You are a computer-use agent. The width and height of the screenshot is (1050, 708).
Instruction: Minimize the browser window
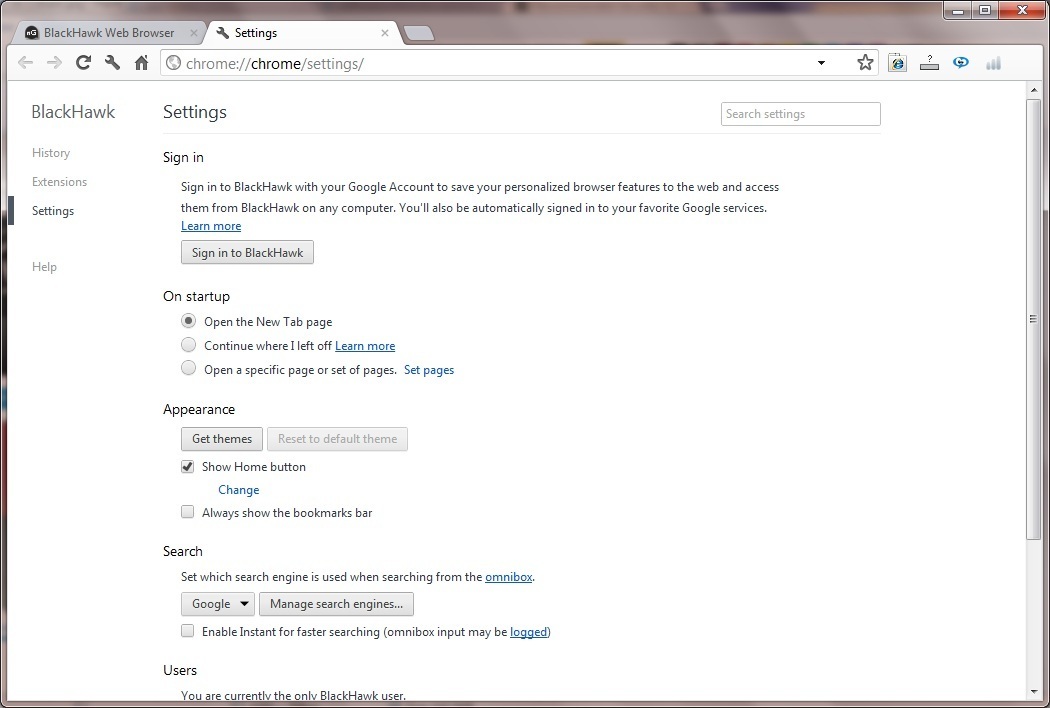point(958,10)
